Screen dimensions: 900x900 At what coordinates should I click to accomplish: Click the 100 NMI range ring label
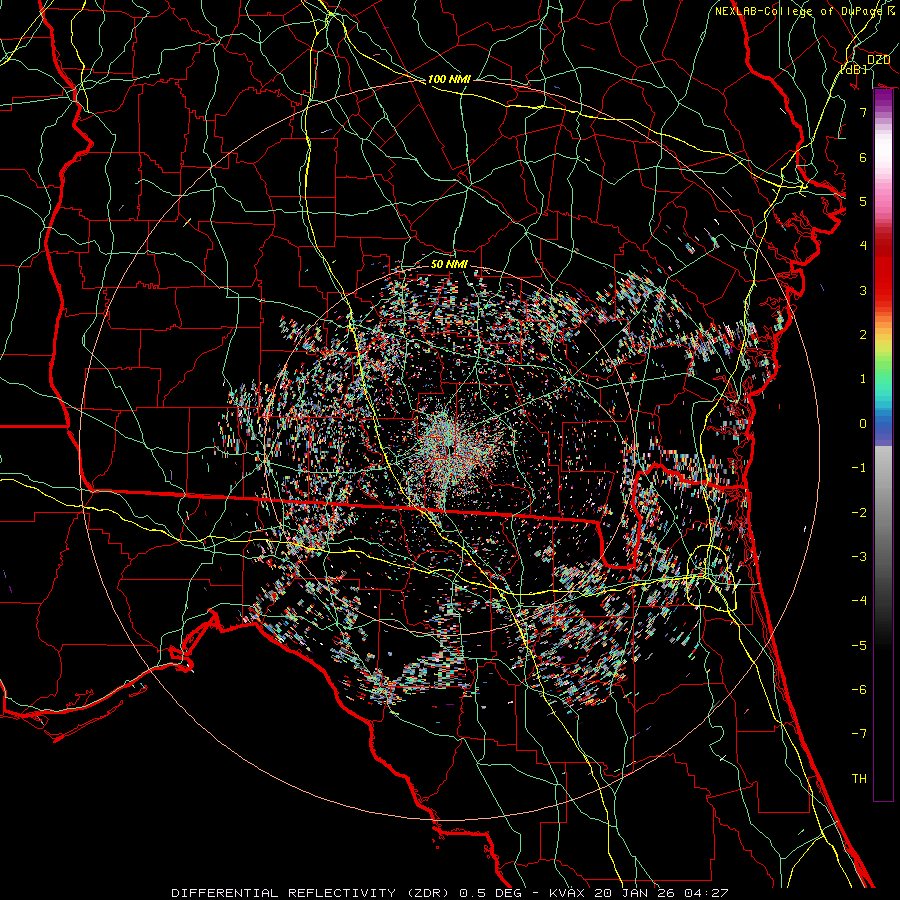click(449, 79)
